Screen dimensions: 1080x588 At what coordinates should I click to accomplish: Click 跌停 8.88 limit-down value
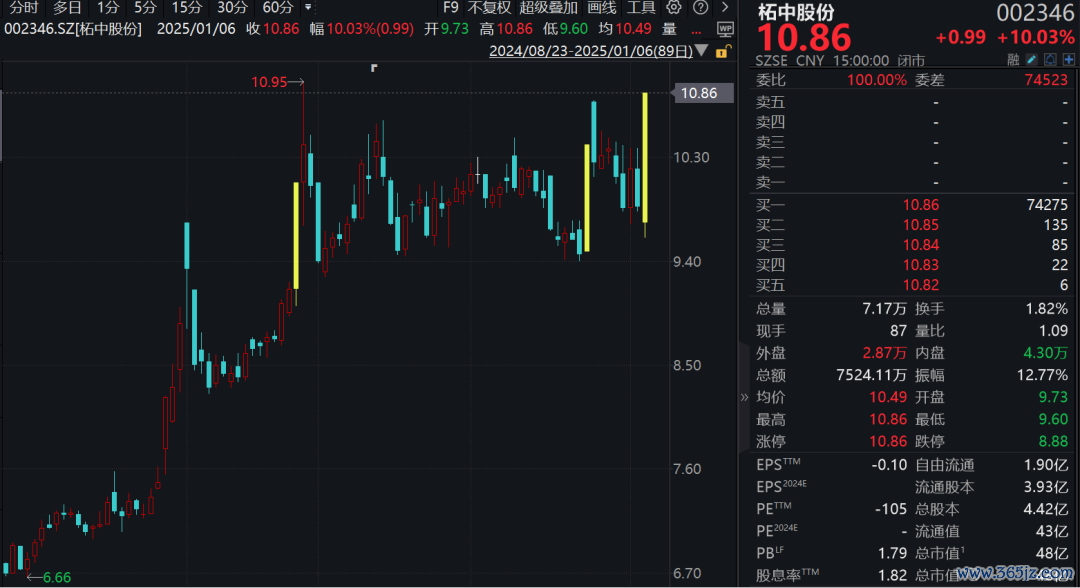click(x=1053, y=441)
